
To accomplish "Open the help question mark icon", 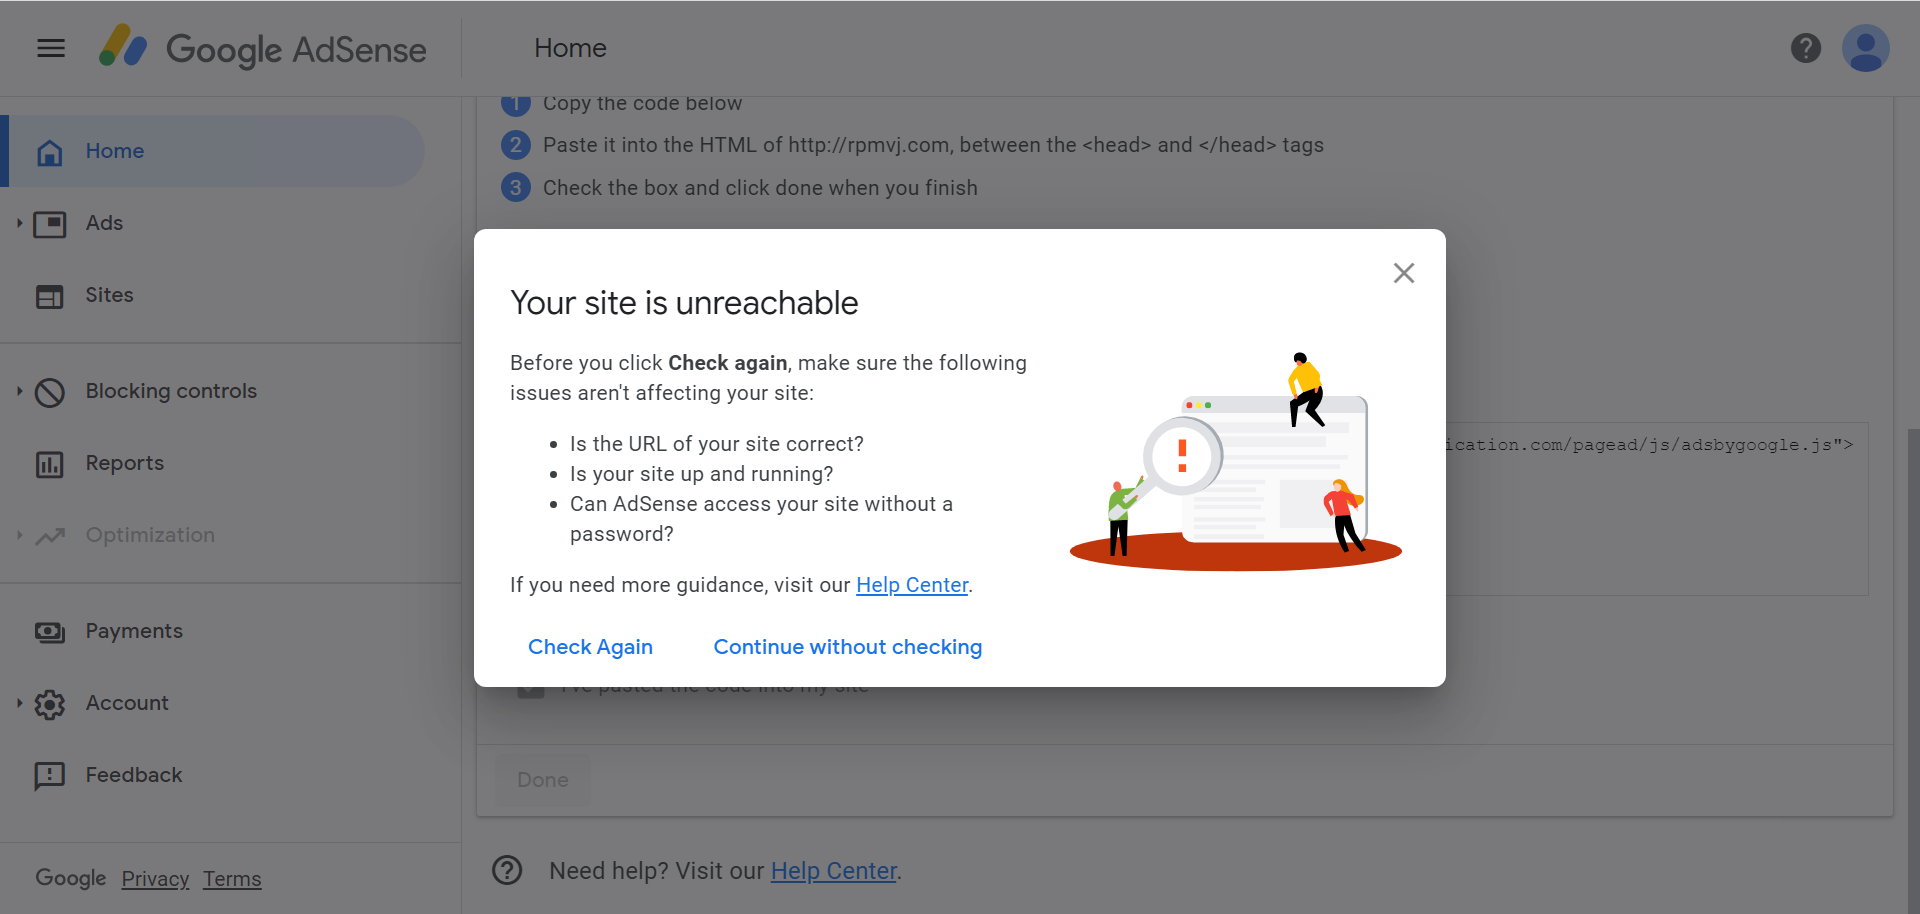I will pos(1805,48).
